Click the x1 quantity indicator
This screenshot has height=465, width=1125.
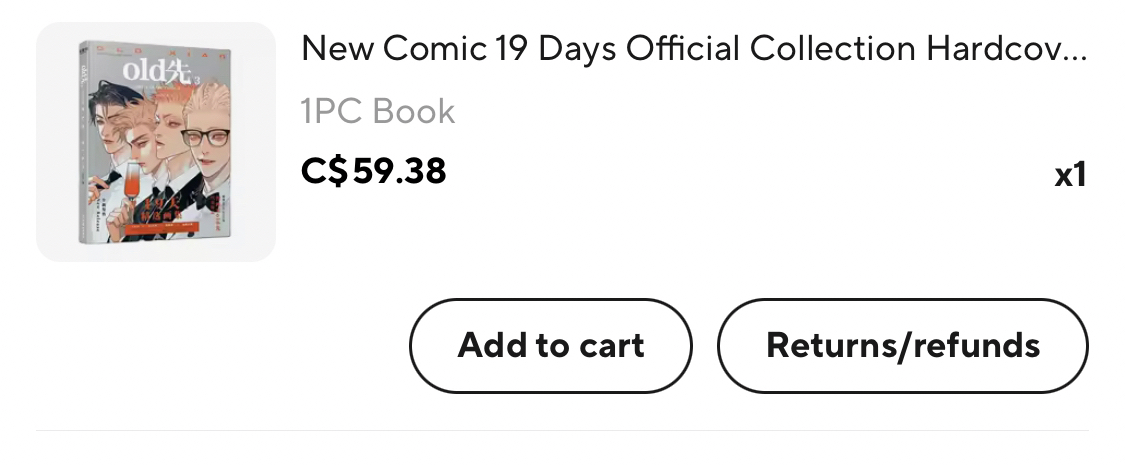[x=1069, y=175]
